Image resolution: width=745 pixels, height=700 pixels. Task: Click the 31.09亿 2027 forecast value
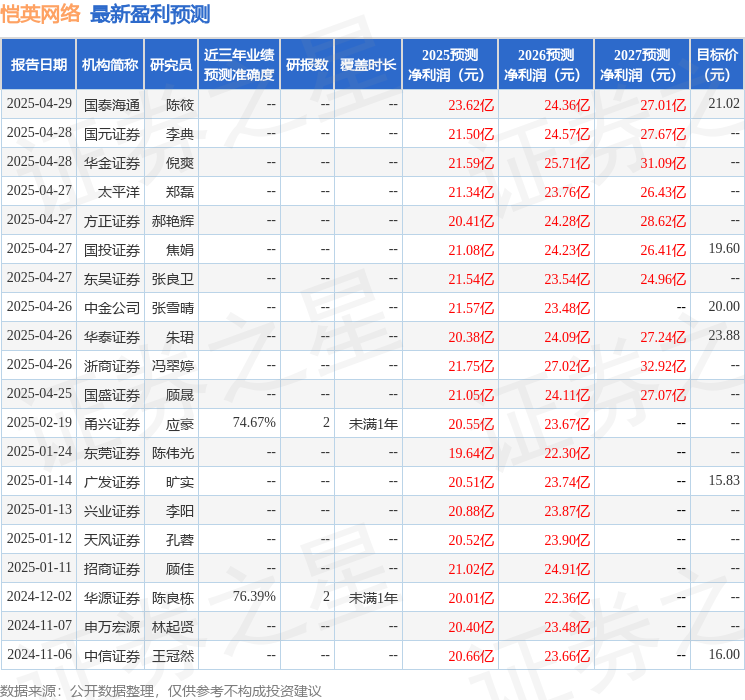[x=663, y=163]
